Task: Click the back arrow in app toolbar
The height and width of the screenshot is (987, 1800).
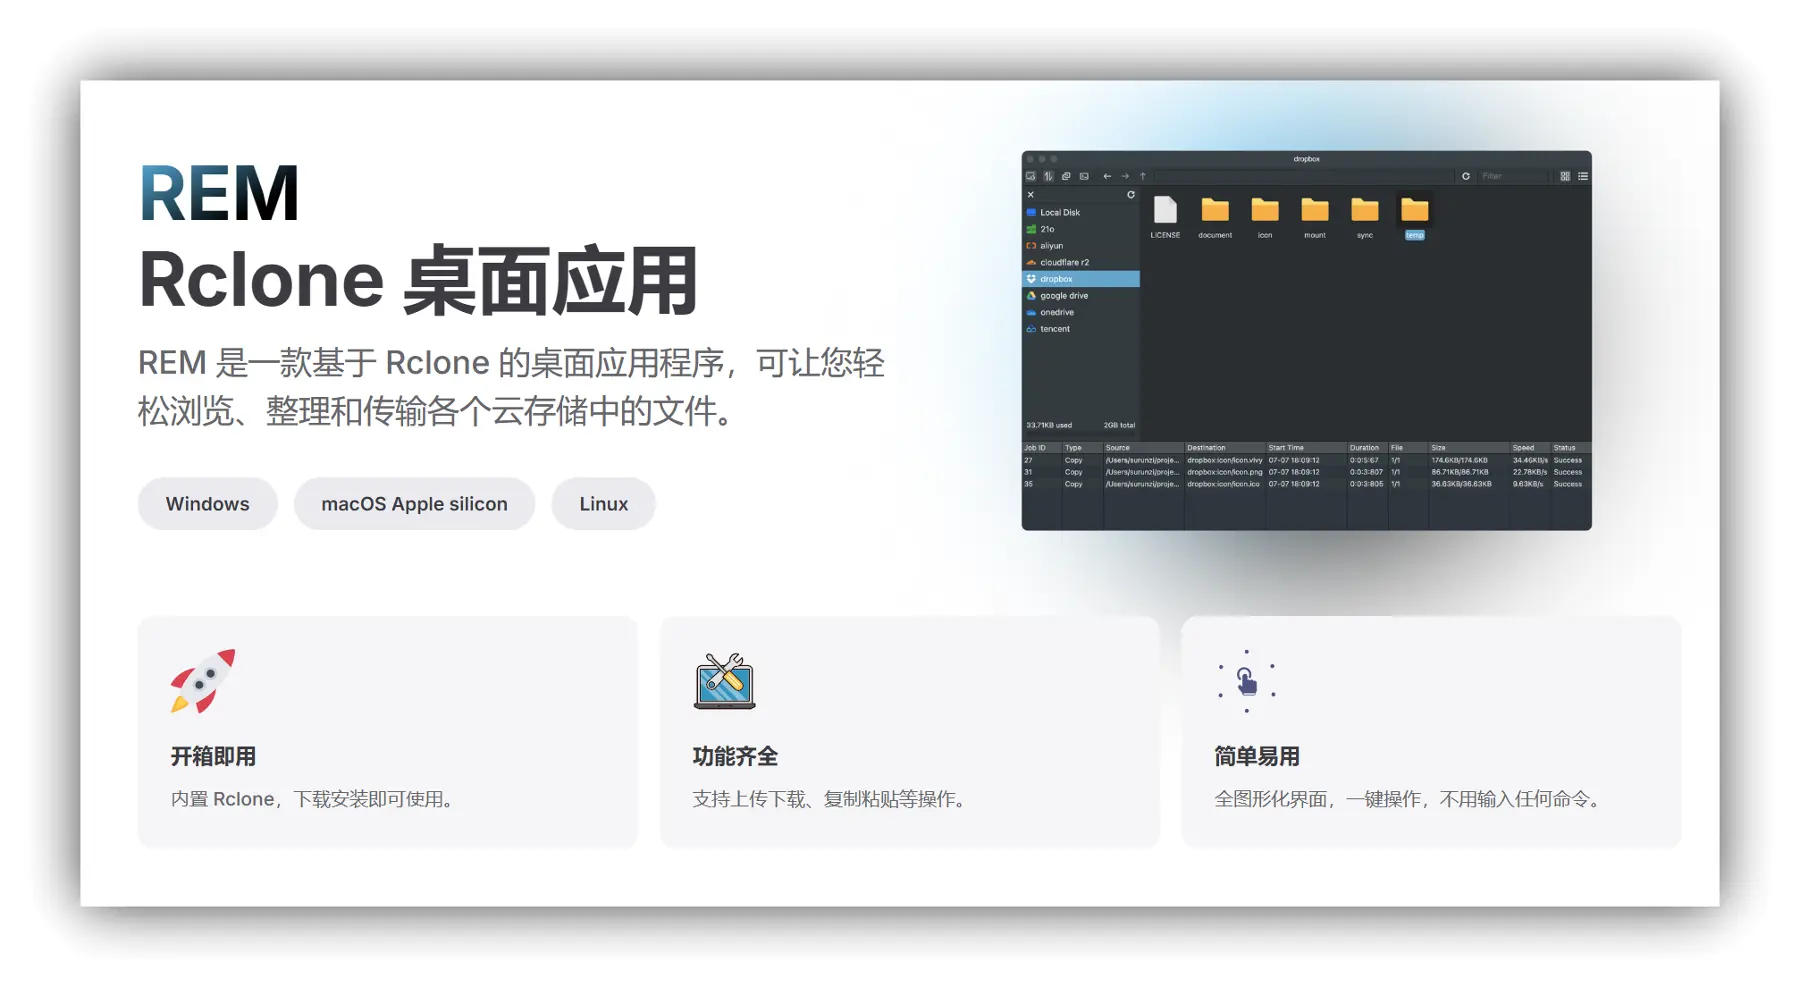Action: click(x=1107, y=176)
